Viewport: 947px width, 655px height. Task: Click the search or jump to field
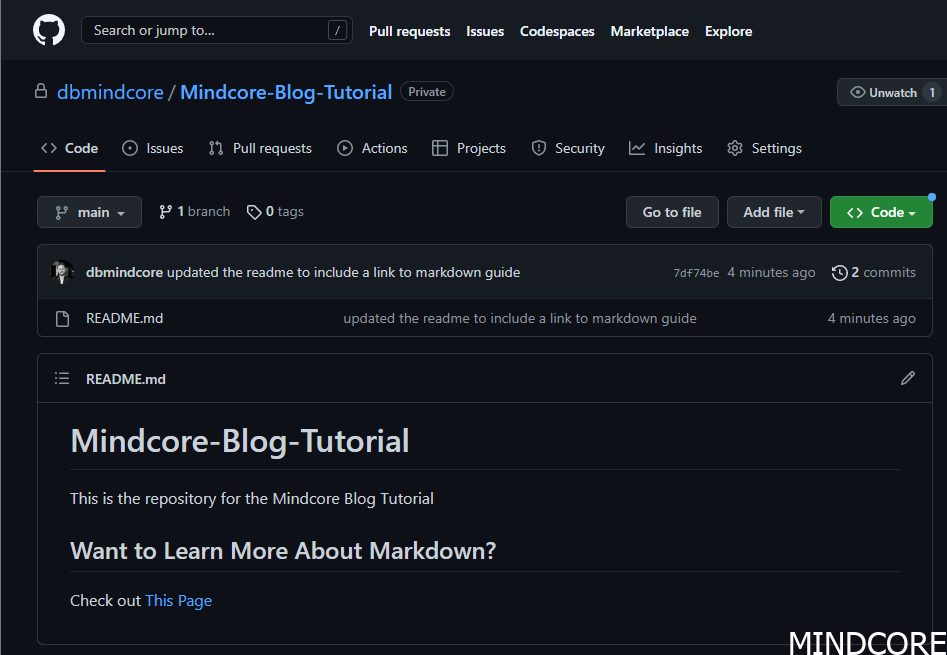click(x=216, y=30)
